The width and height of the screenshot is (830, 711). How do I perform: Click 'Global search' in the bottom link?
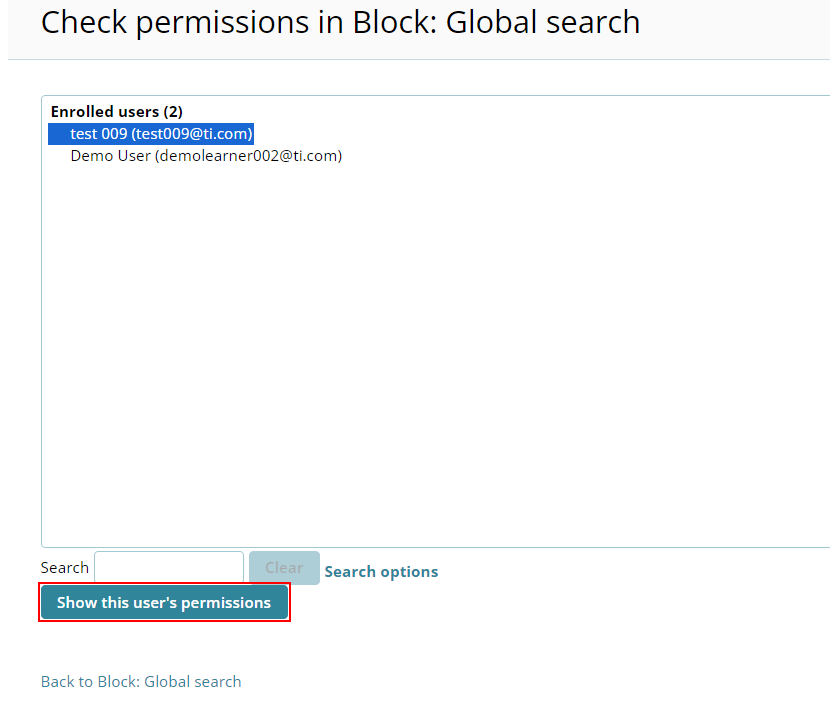193,682
